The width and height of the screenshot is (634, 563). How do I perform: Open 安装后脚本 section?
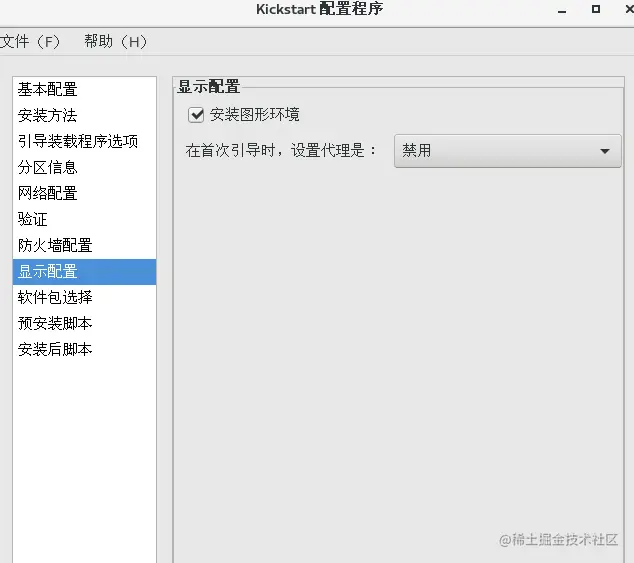85,349
